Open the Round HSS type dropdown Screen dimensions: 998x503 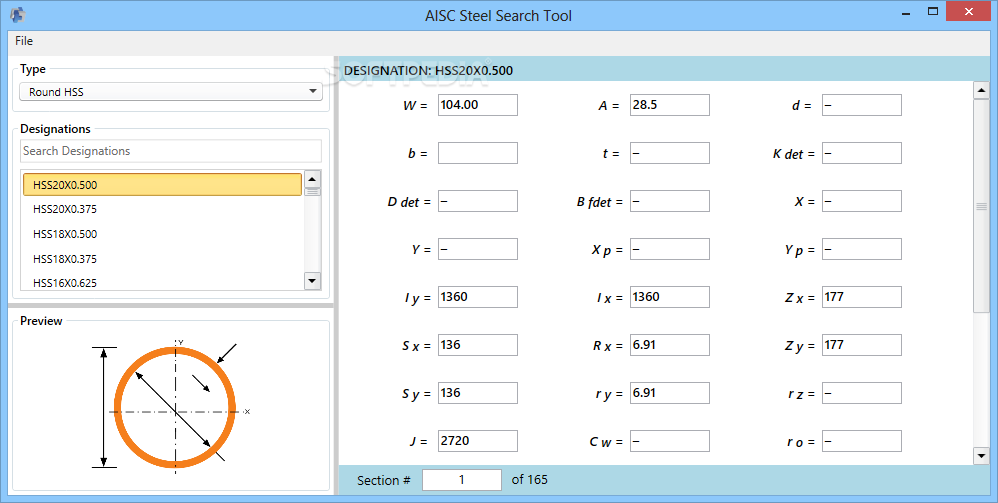tap(171, 92)
